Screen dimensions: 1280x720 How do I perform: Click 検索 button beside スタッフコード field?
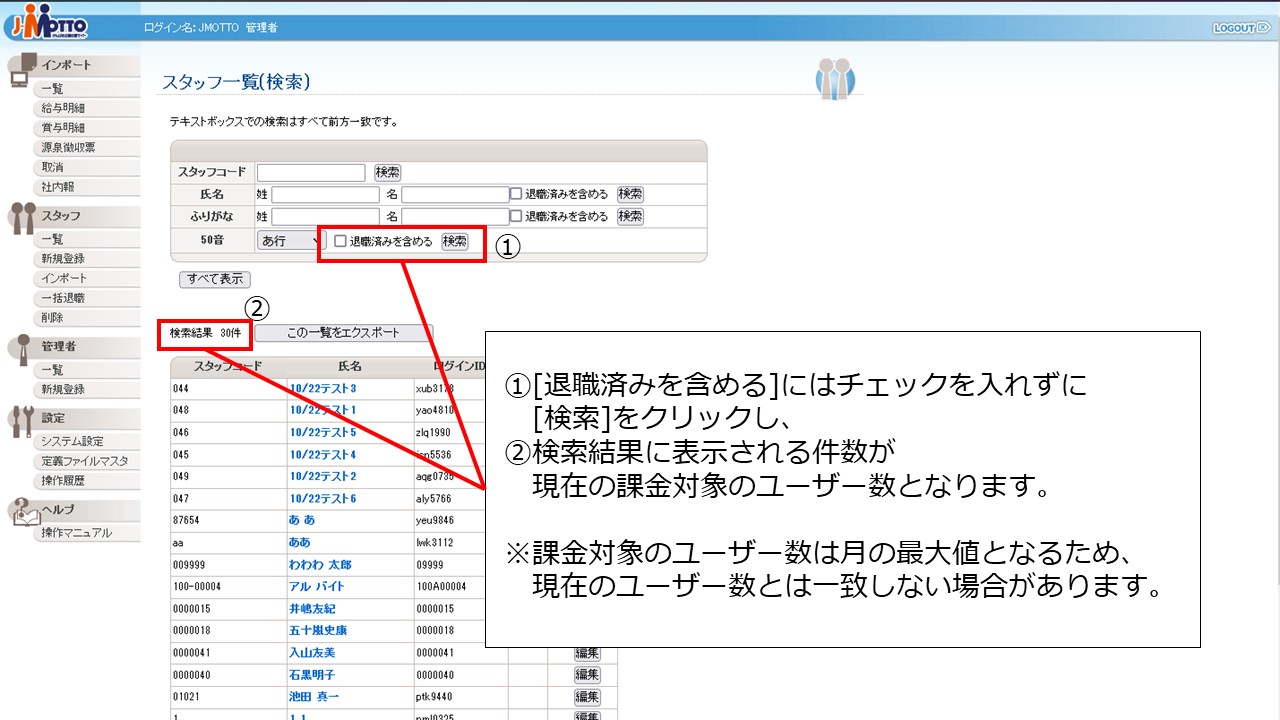tap(387, 173)
